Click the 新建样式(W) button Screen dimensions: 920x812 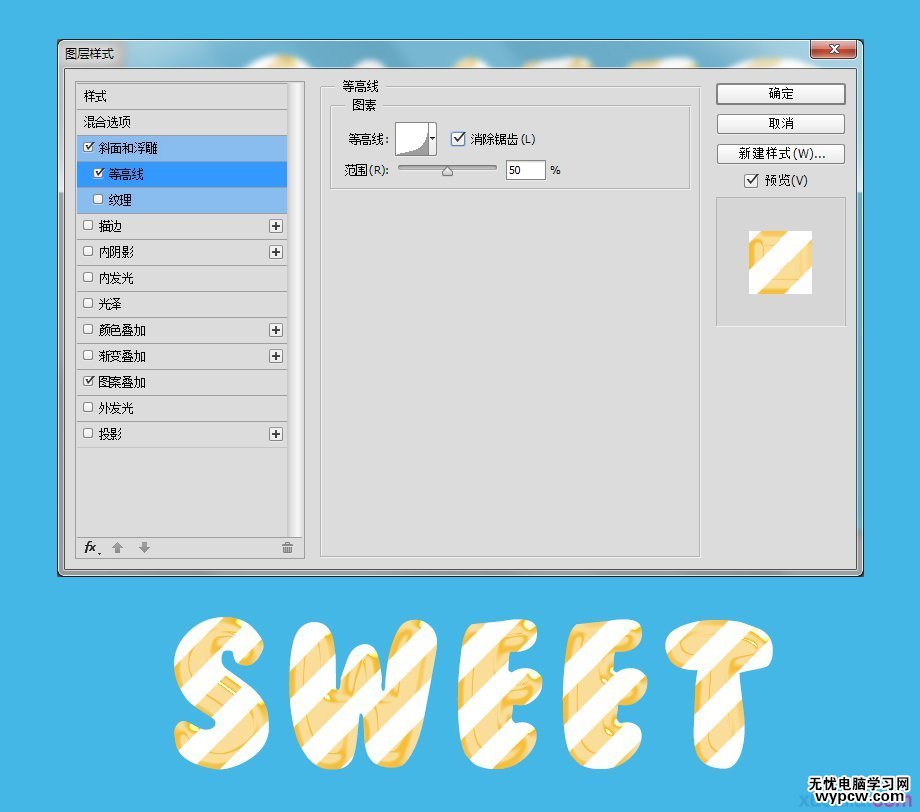click(779, 153)
